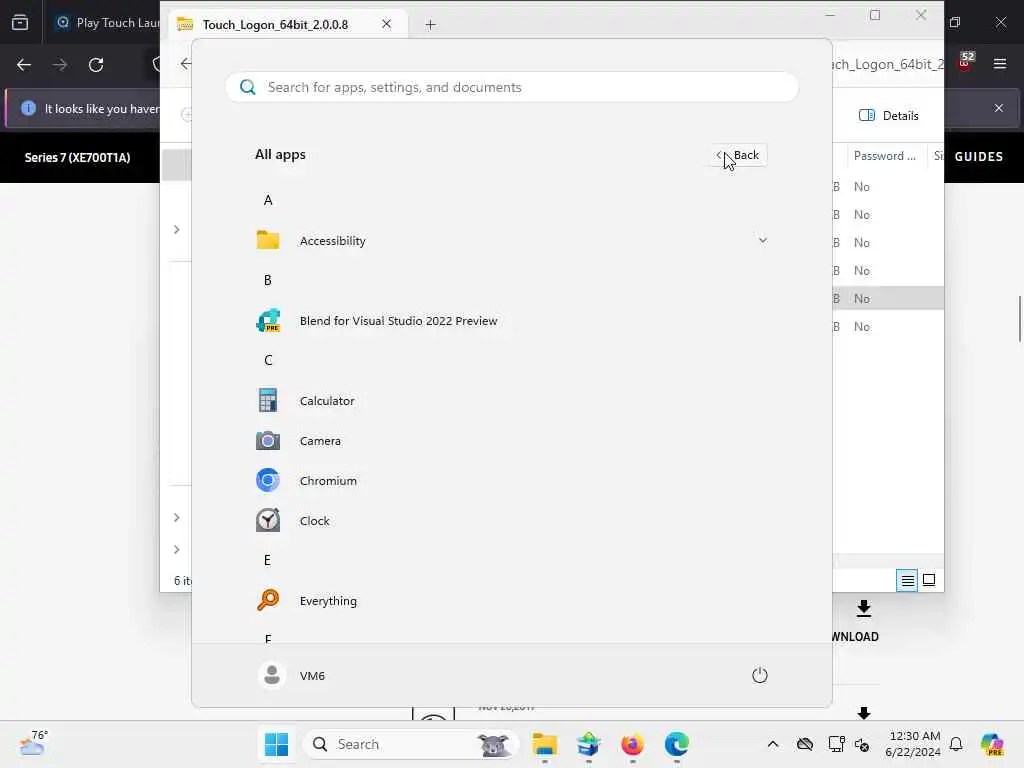Viewport: 1024px width, 768px height.
Task: Open the GUIDES menu on the webpage
Action: point(978,157)
